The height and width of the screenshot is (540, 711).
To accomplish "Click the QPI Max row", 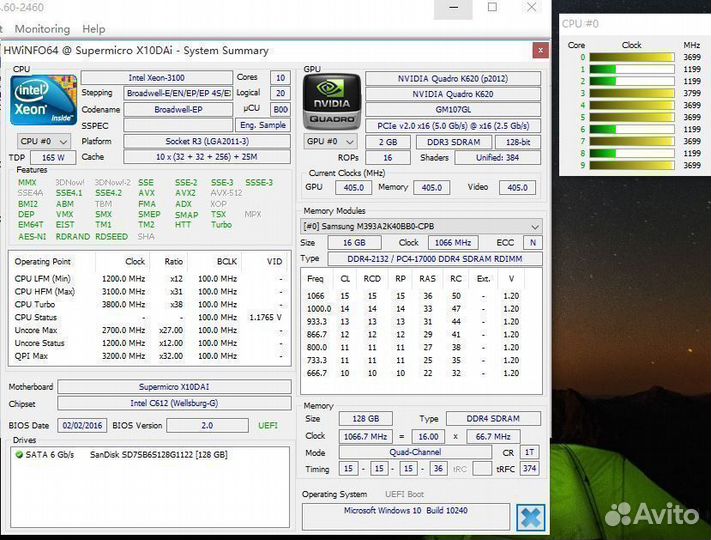I will [x=150, y=356].
